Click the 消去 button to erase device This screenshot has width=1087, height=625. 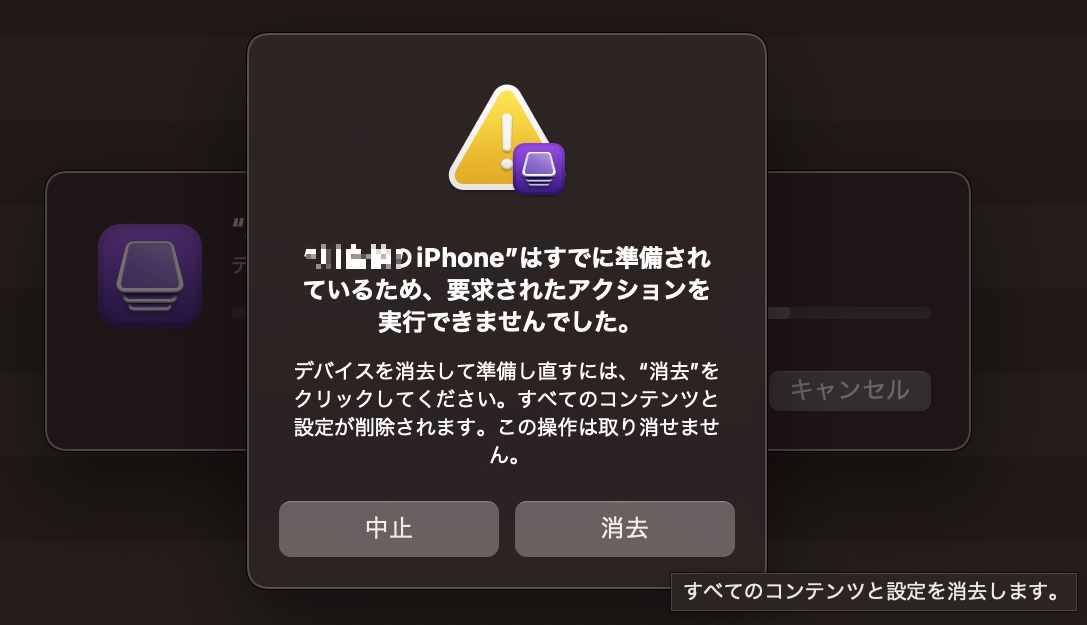(625, 529)
